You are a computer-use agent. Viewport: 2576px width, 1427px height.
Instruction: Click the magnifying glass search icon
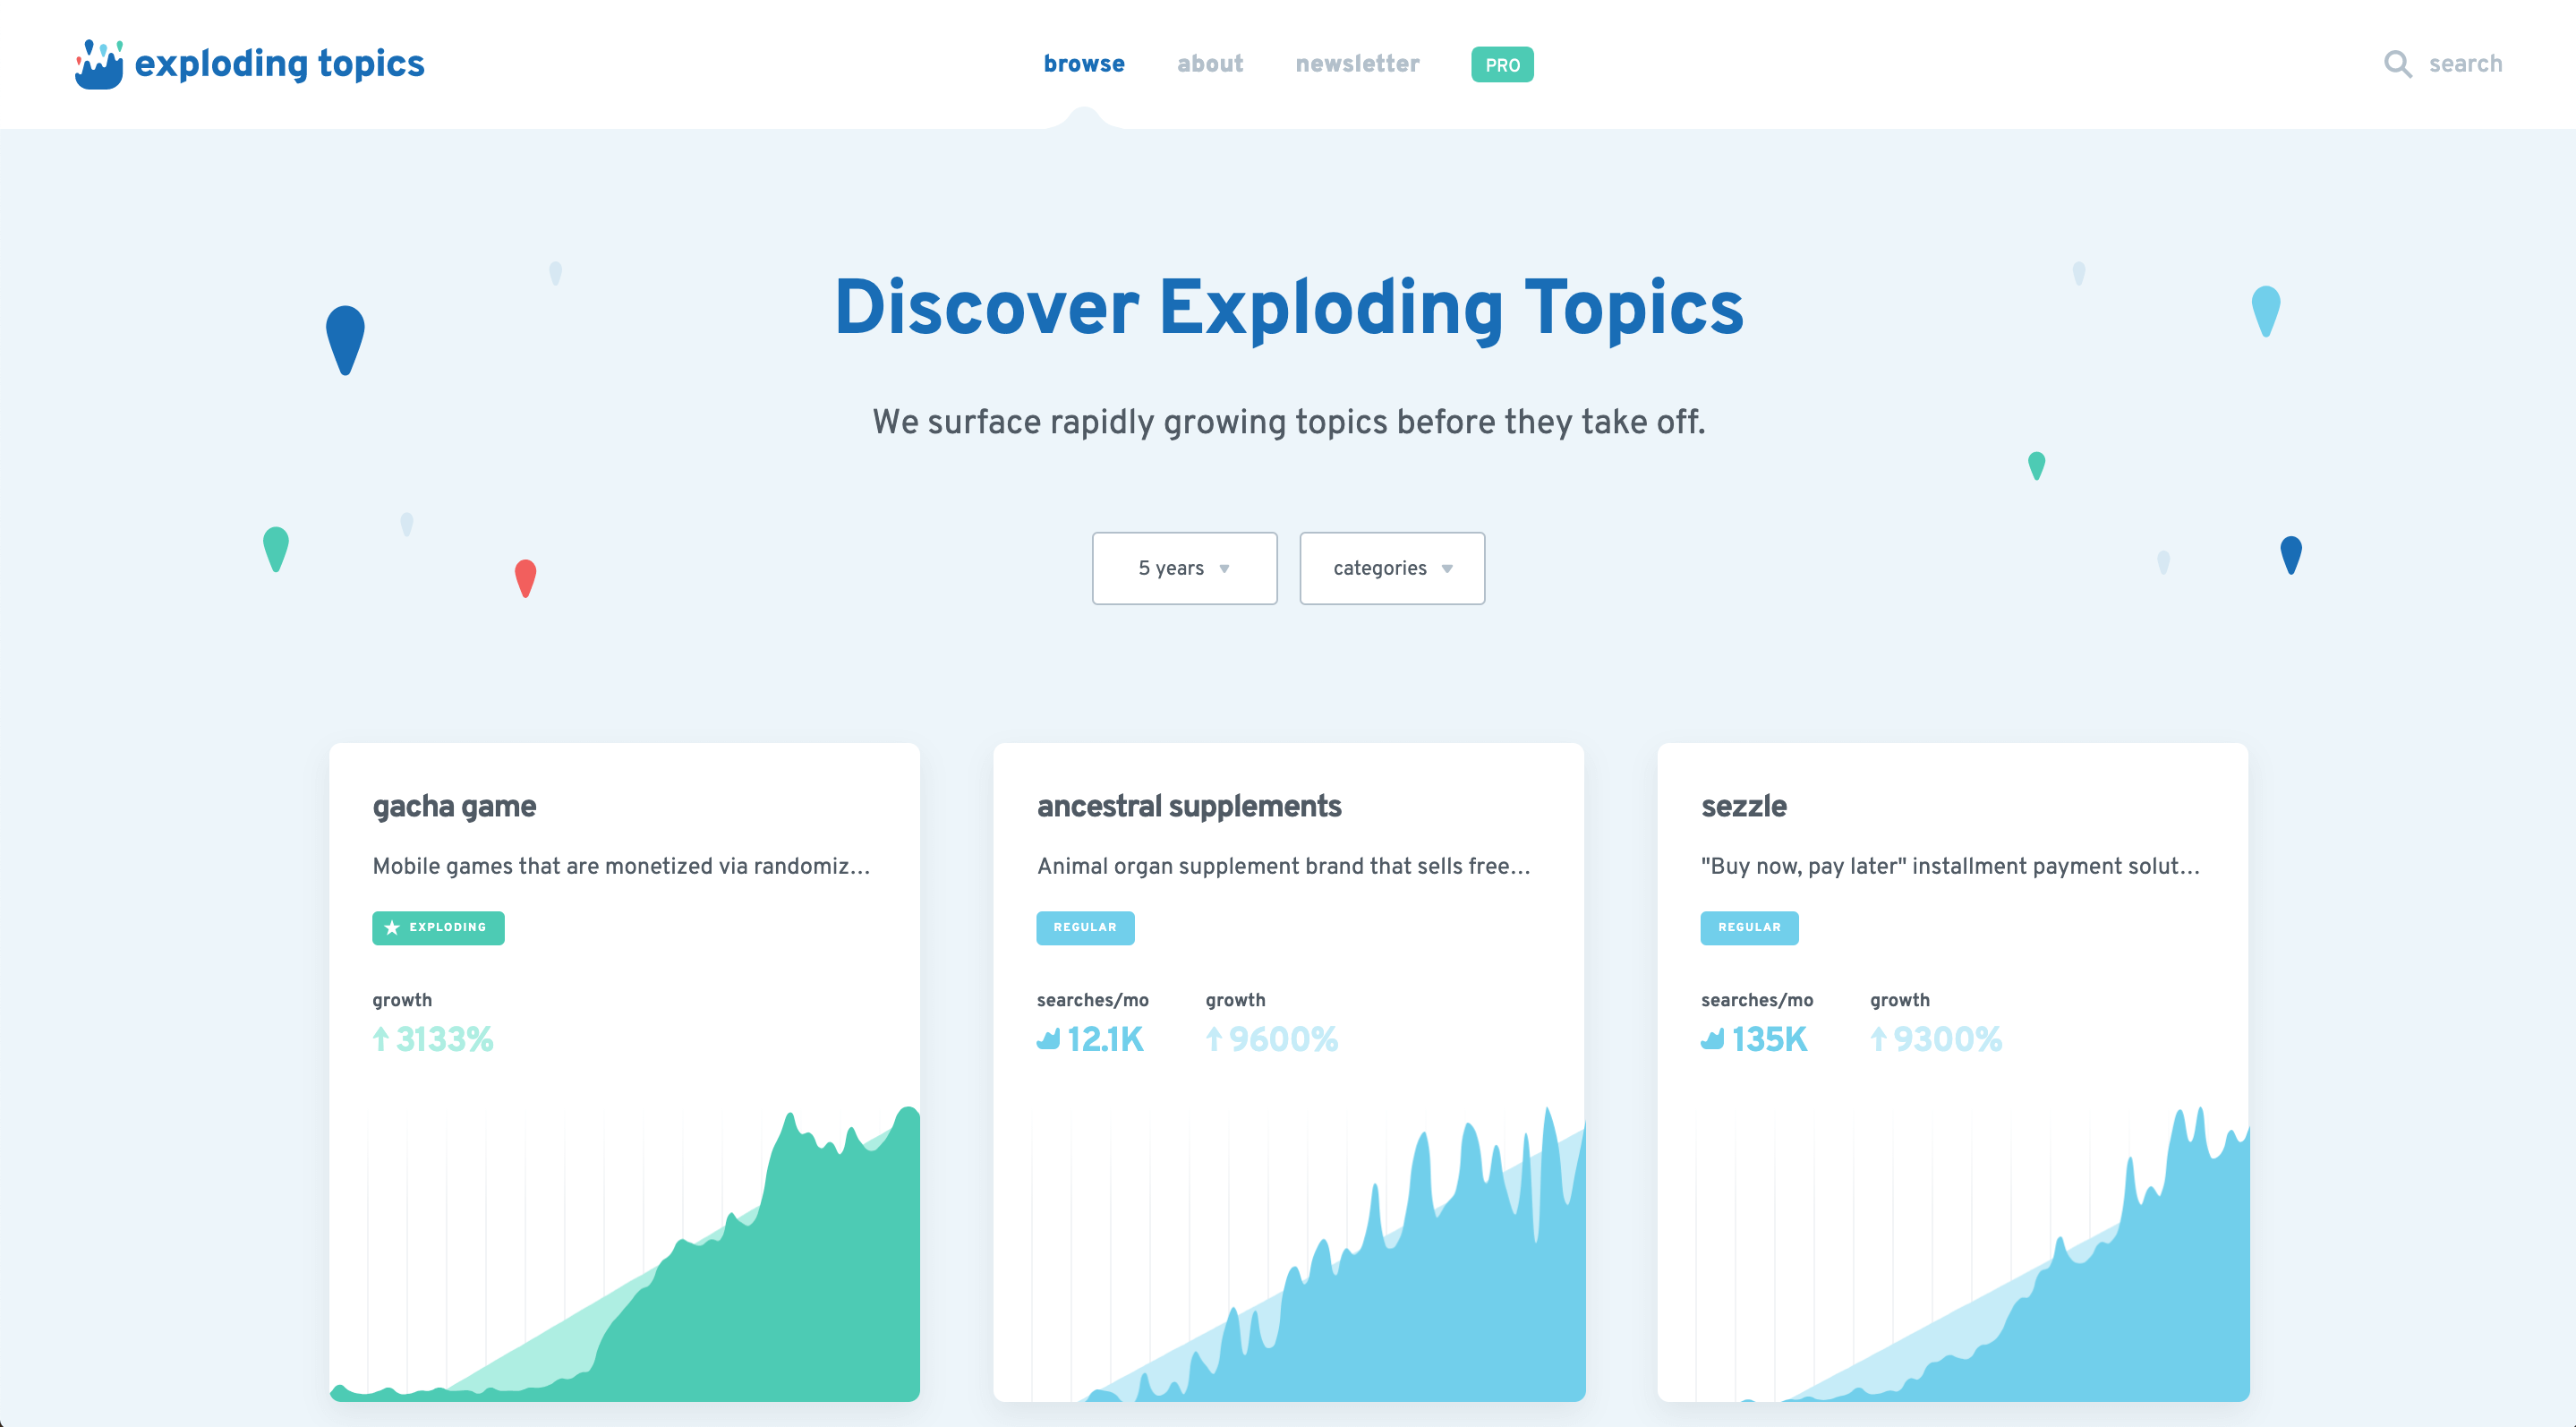(2398, 64)
